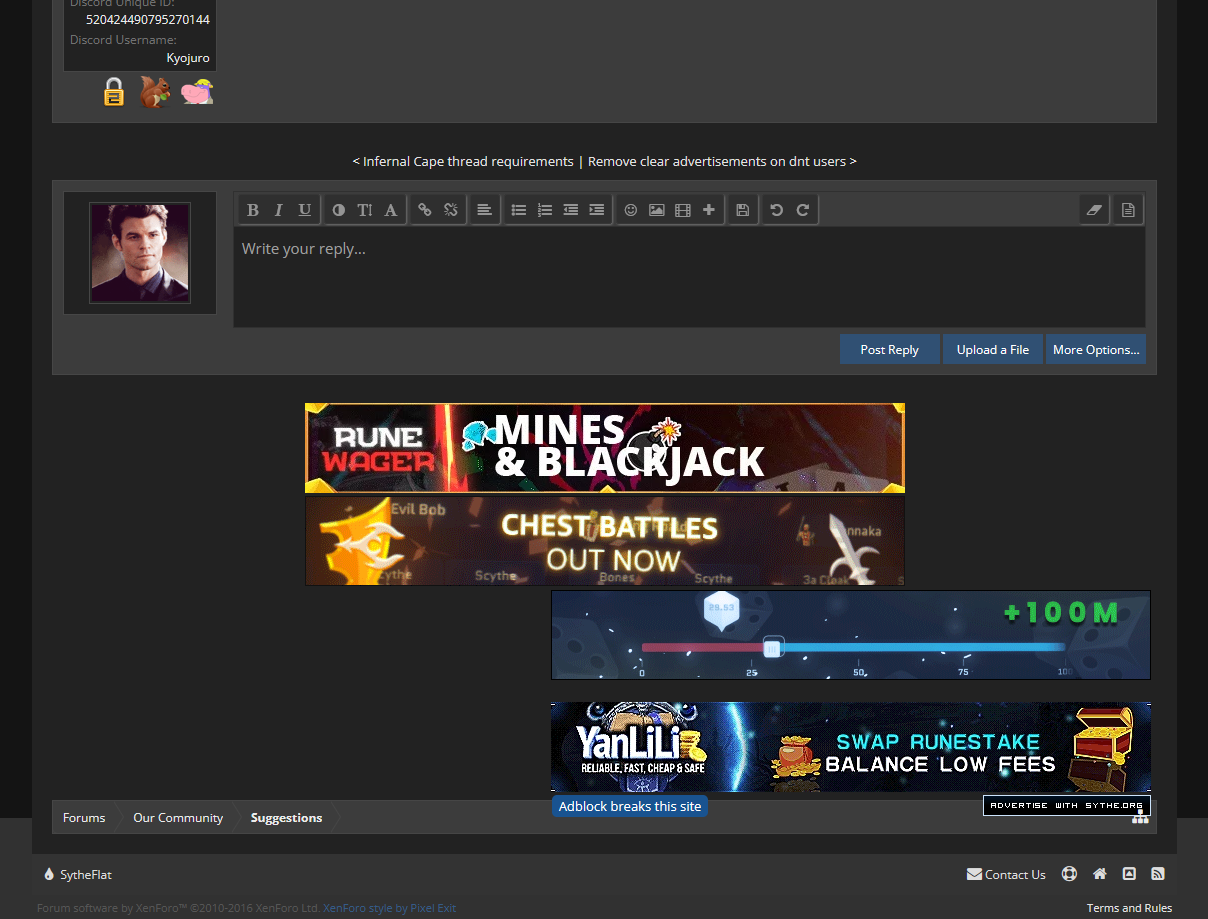The width and height of the screenshot is (1208, 919).
Task: Open the YanLiLi Swap Runestake banner
Action: coord(851,747)
